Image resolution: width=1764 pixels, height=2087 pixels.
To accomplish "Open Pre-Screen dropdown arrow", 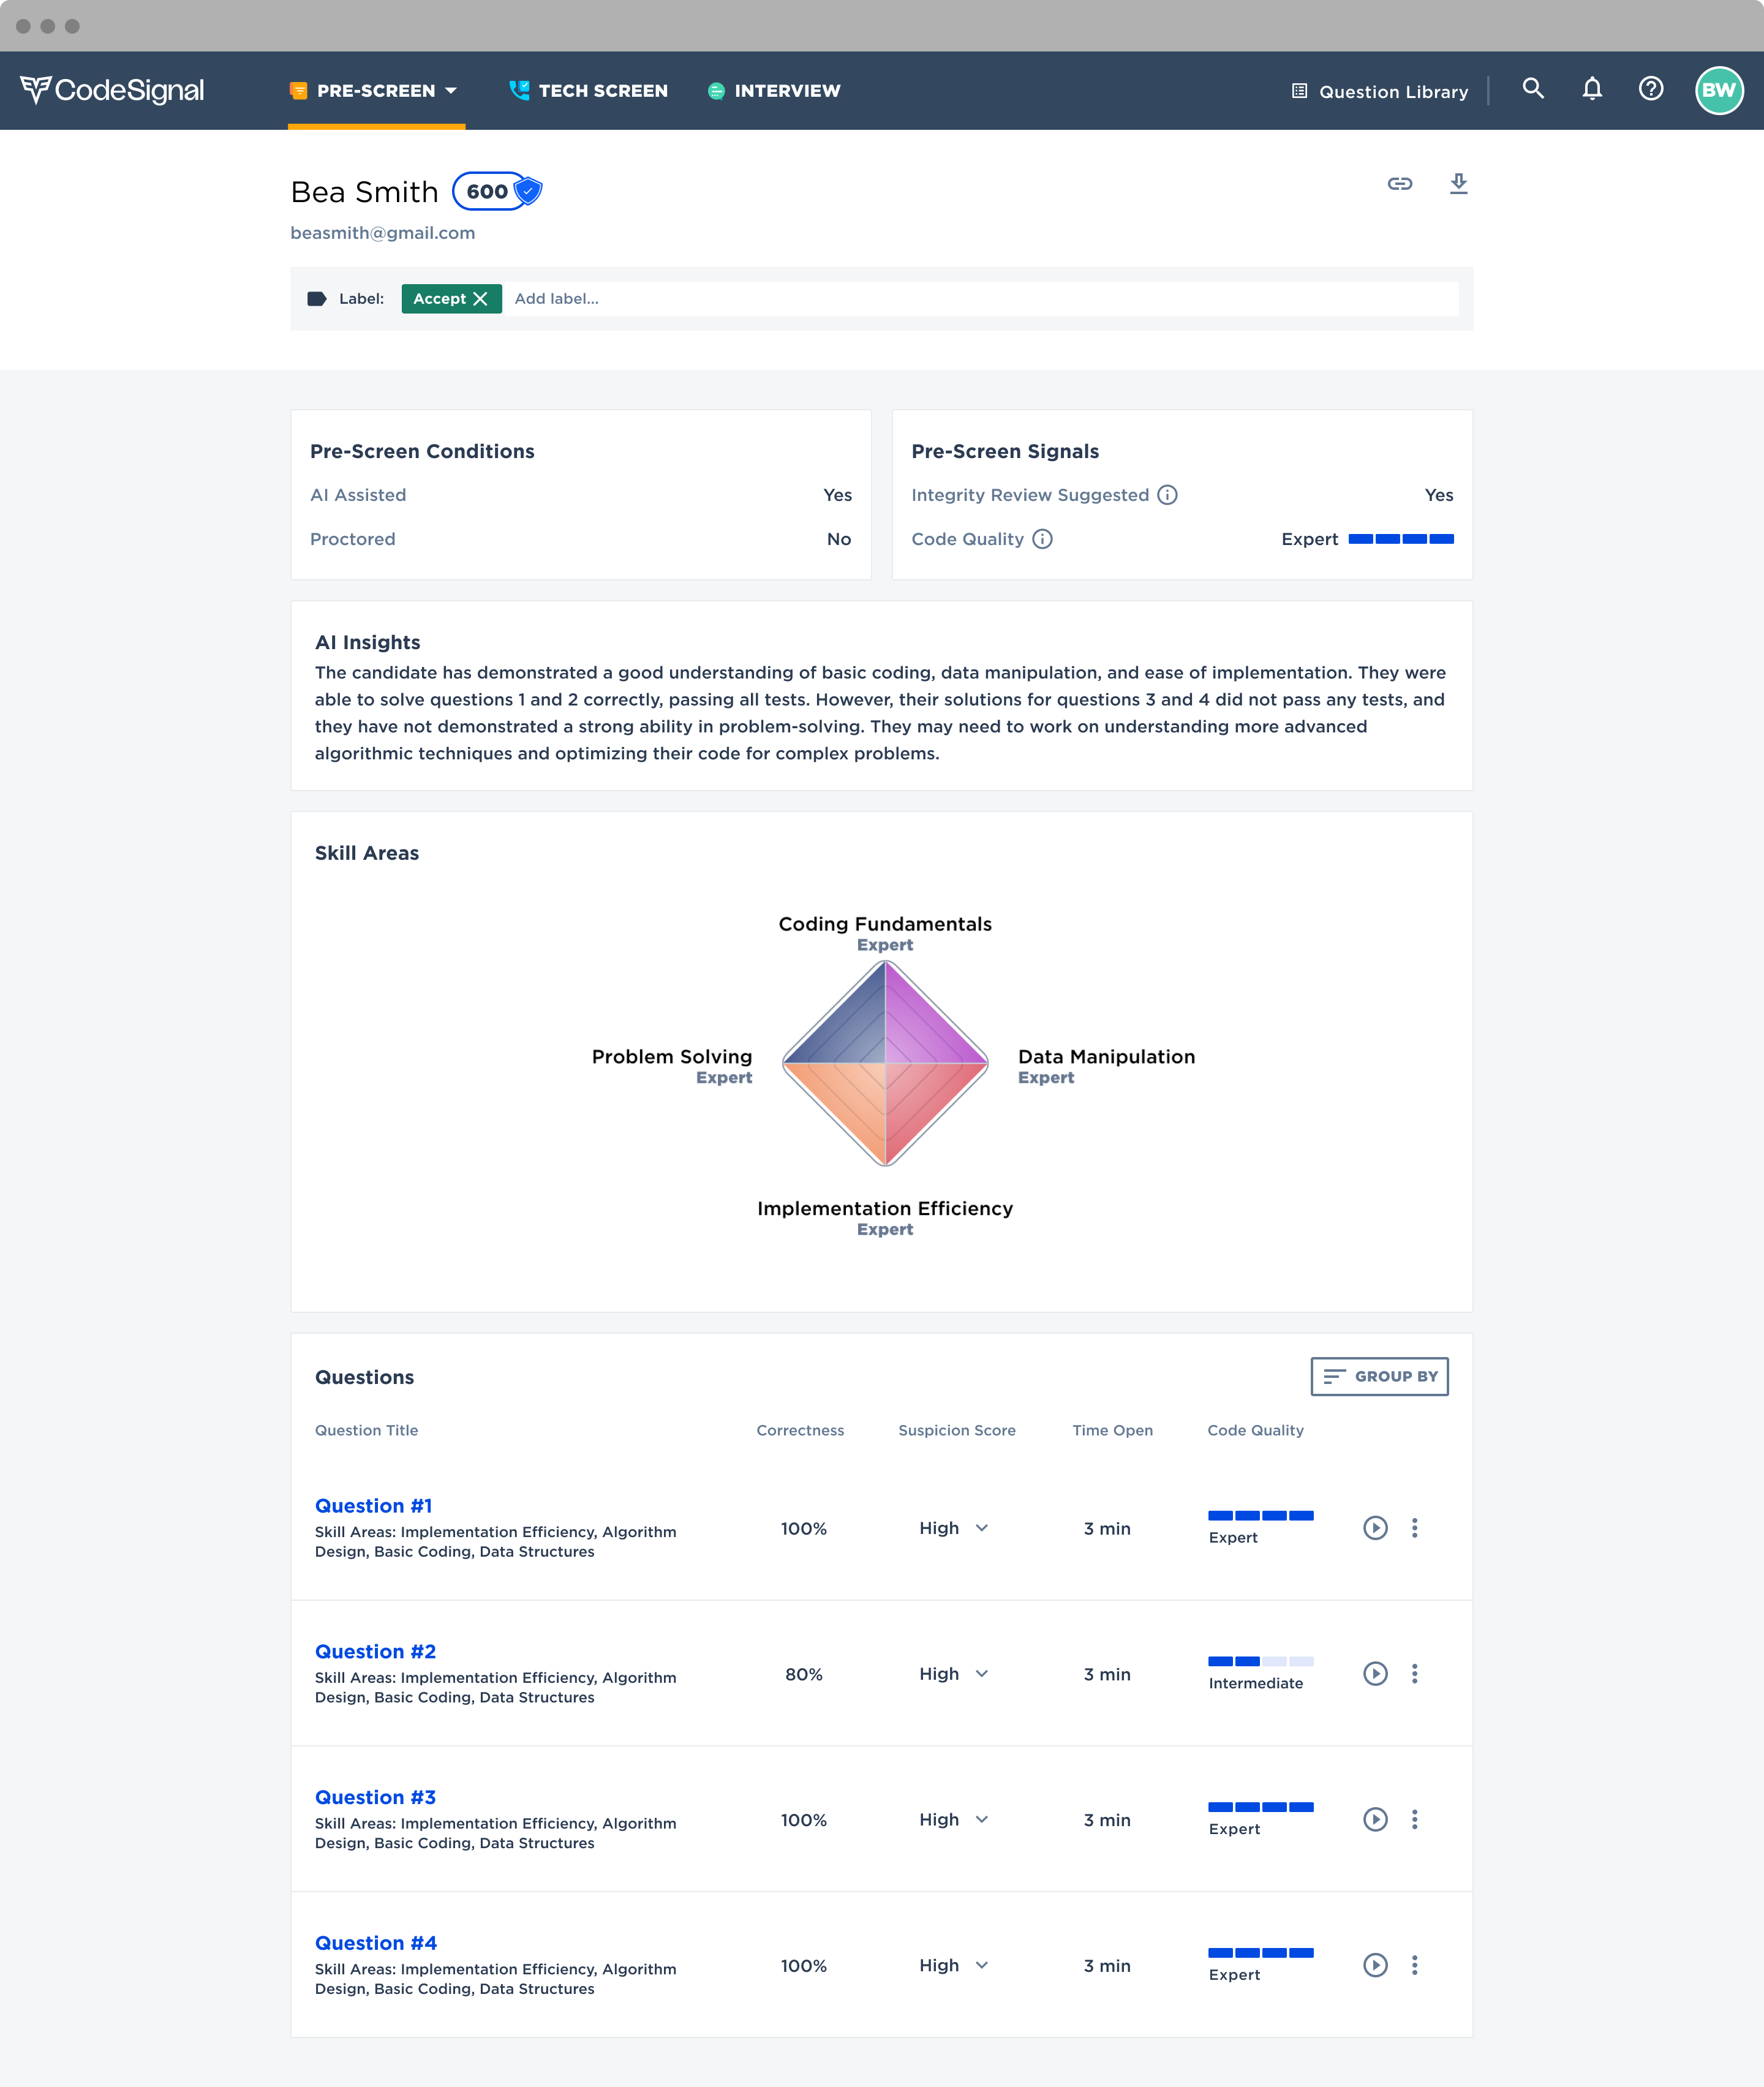I will pos(451,91).
